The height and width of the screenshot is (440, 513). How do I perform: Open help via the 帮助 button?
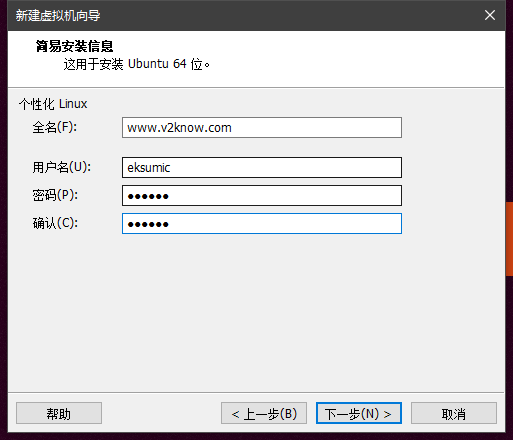click(x=59, y=413)
